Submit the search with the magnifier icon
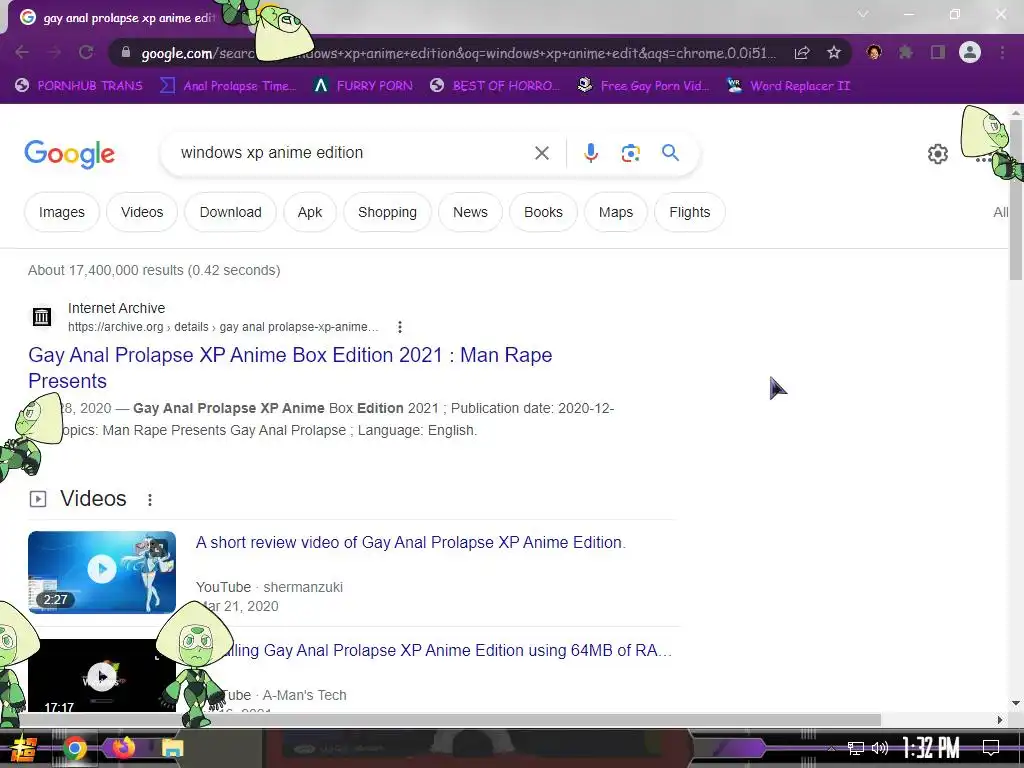The height and width of the screenshot is (768, 1024). point(670,153)
